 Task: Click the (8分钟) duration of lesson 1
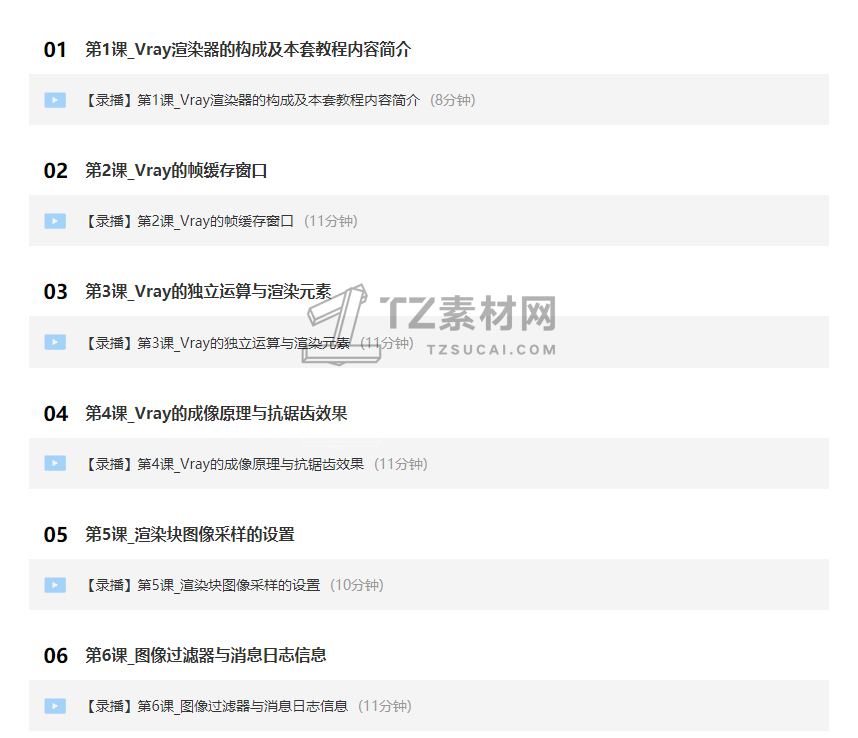click(x=453, y=100)
